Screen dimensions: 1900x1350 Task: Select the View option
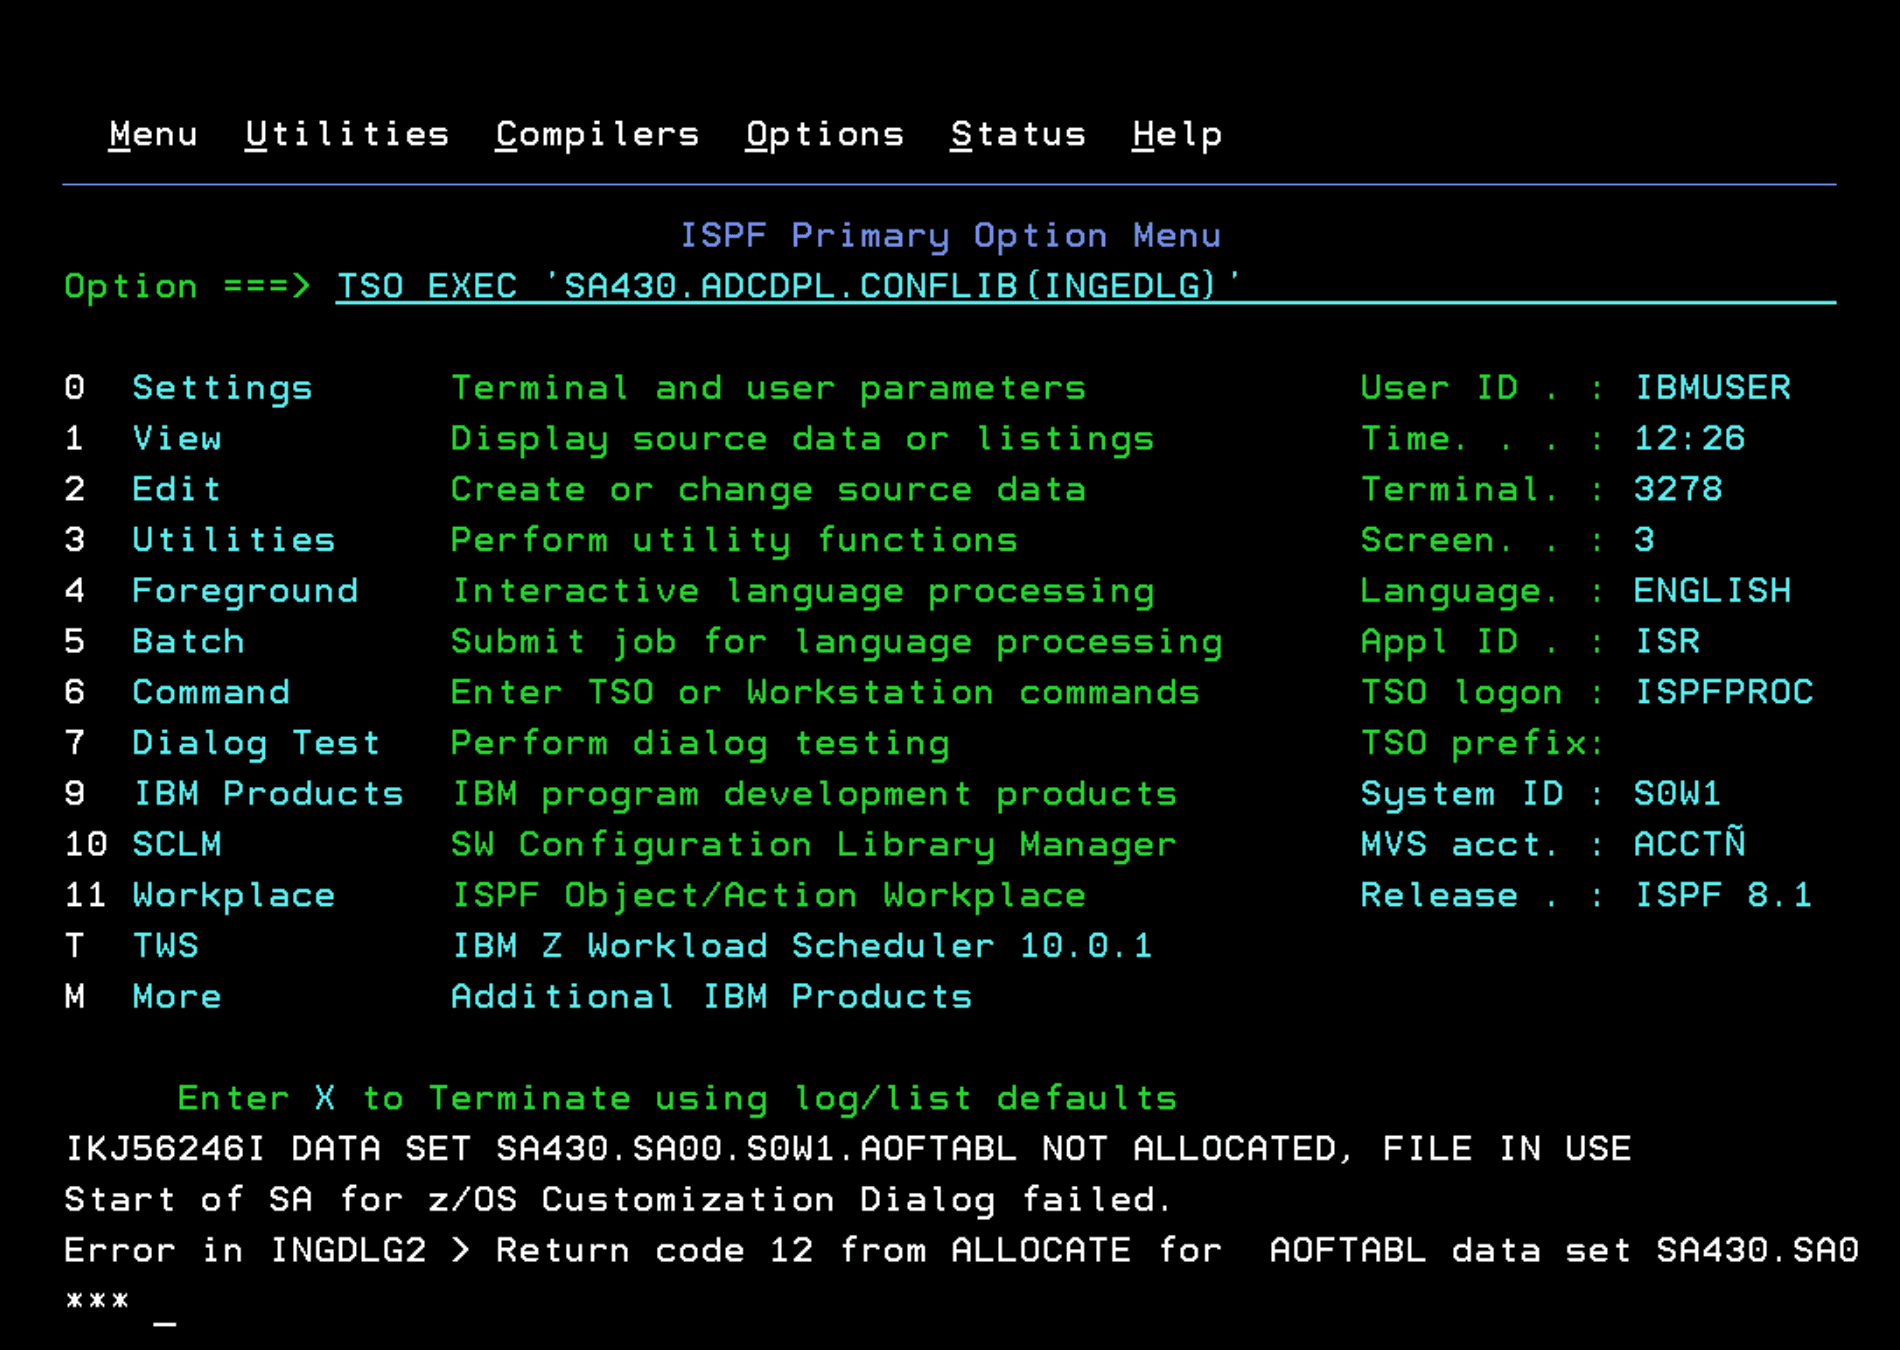coord(177,439)
